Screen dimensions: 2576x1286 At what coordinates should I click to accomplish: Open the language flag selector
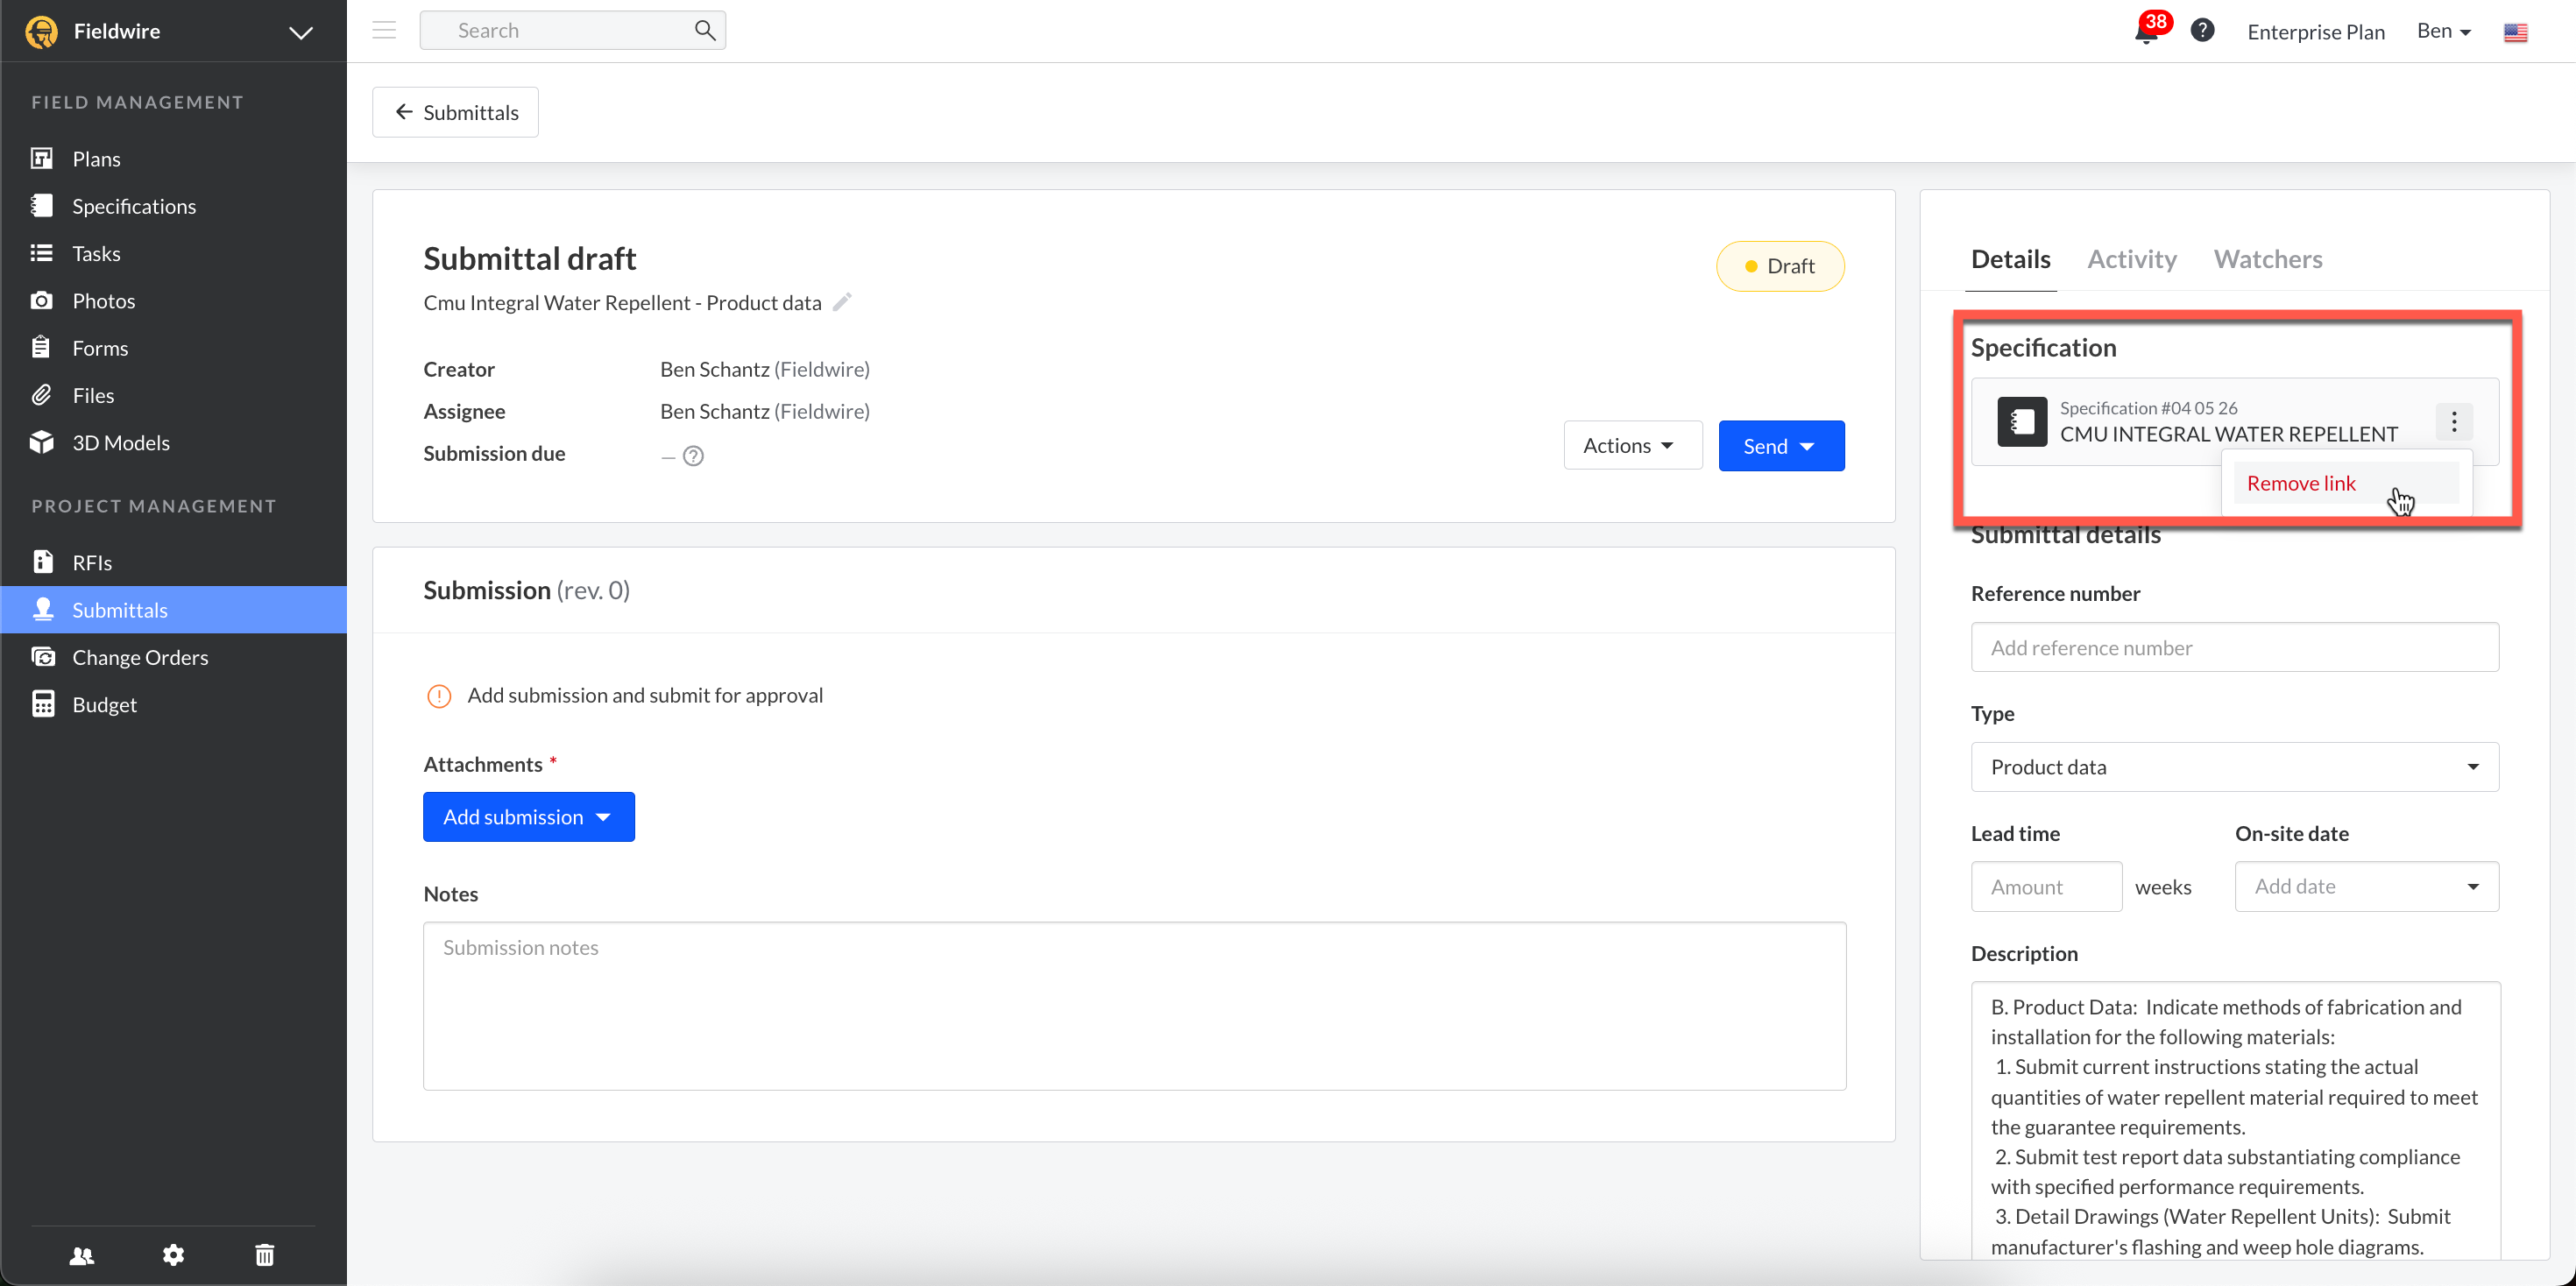click(2515, 32)
